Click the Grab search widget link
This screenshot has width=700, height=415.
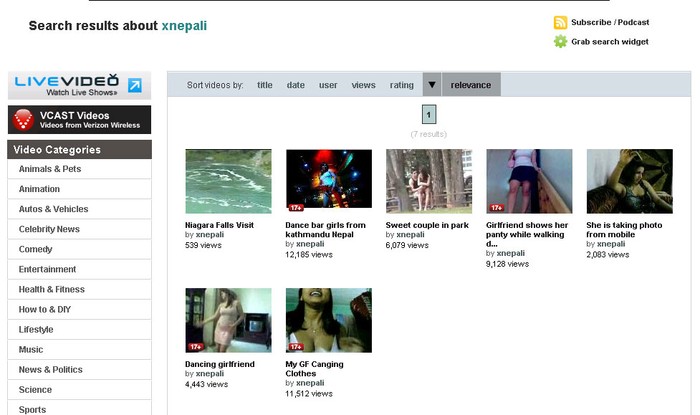point(610,42)
